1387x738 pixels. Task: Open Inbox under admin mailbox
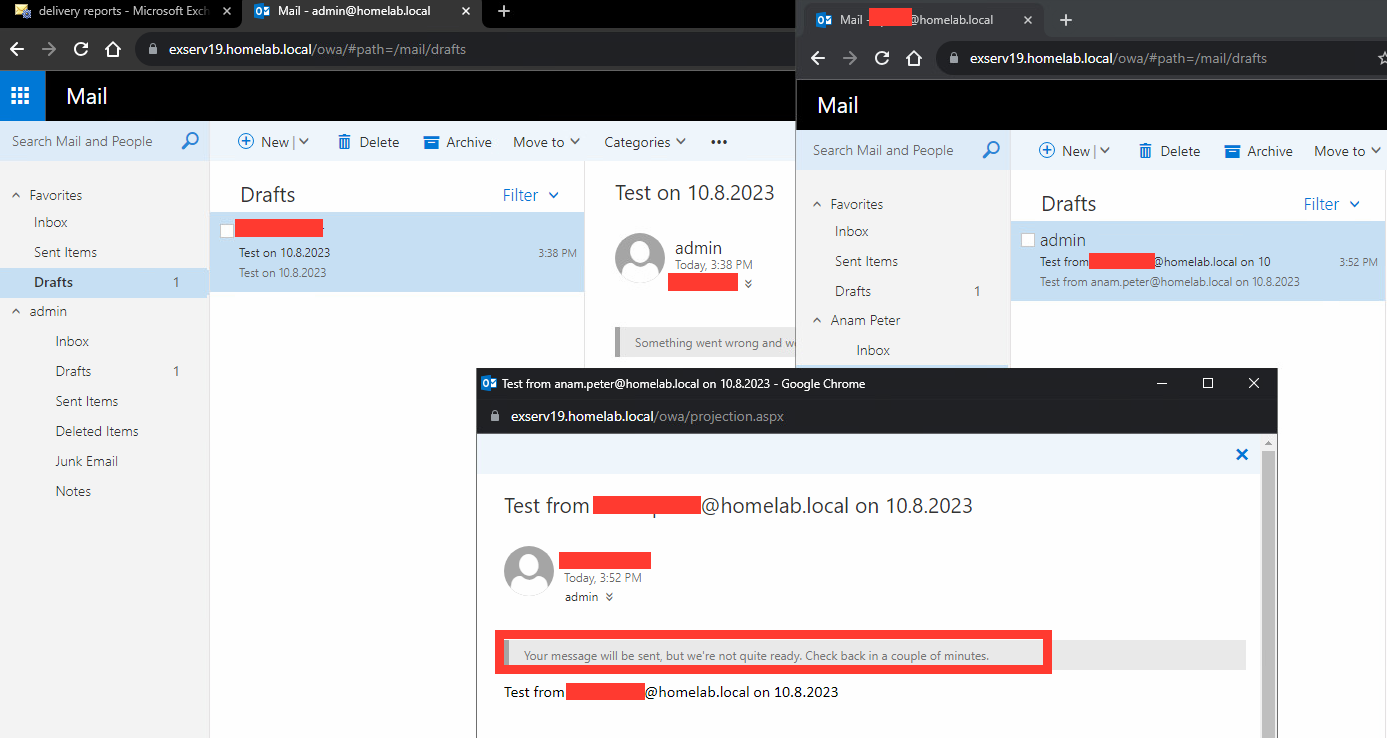pos(72,341)
